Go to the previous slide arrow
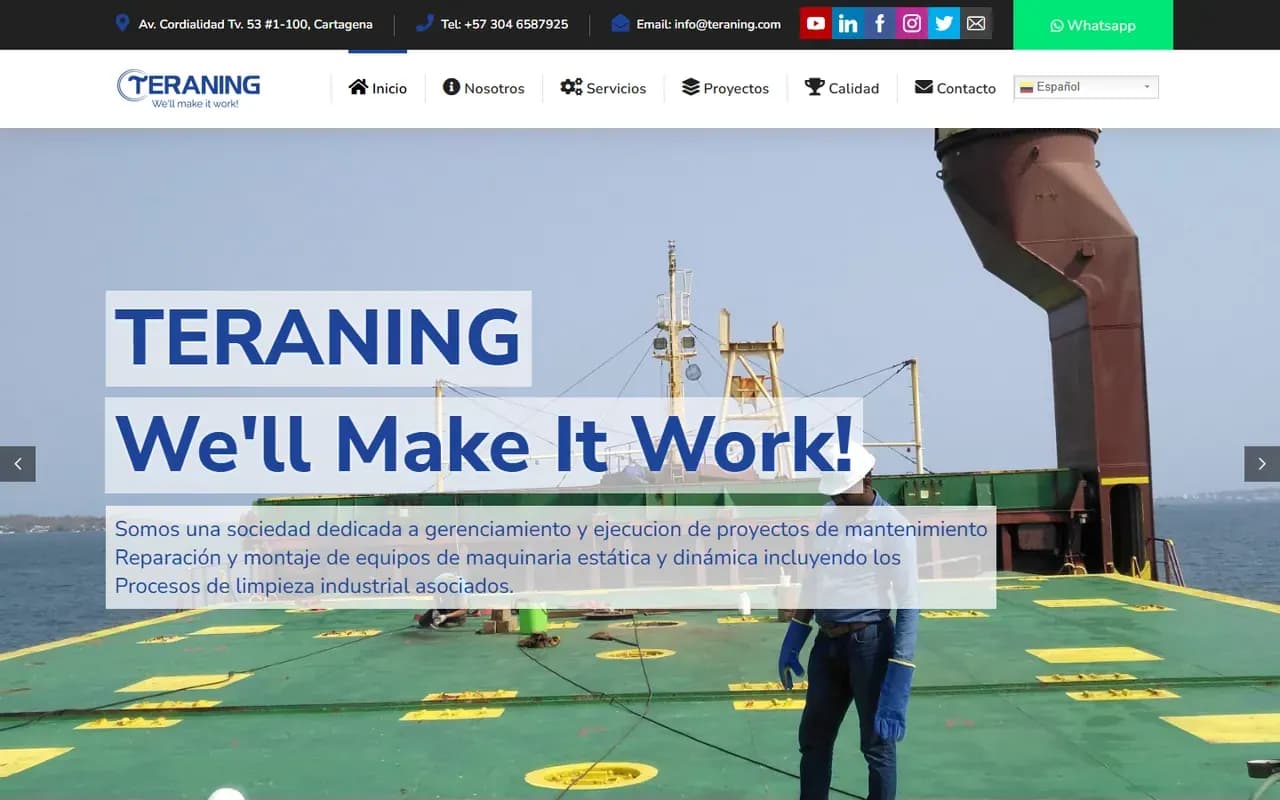 coord(18,464)
